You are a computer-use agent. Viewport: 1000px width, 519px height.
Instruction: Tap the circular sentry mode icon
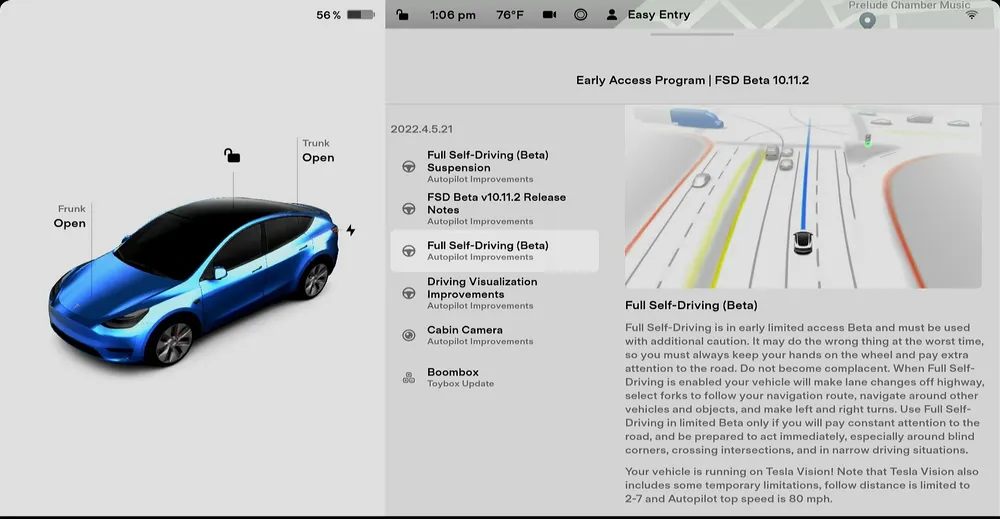tap(580, 14)
